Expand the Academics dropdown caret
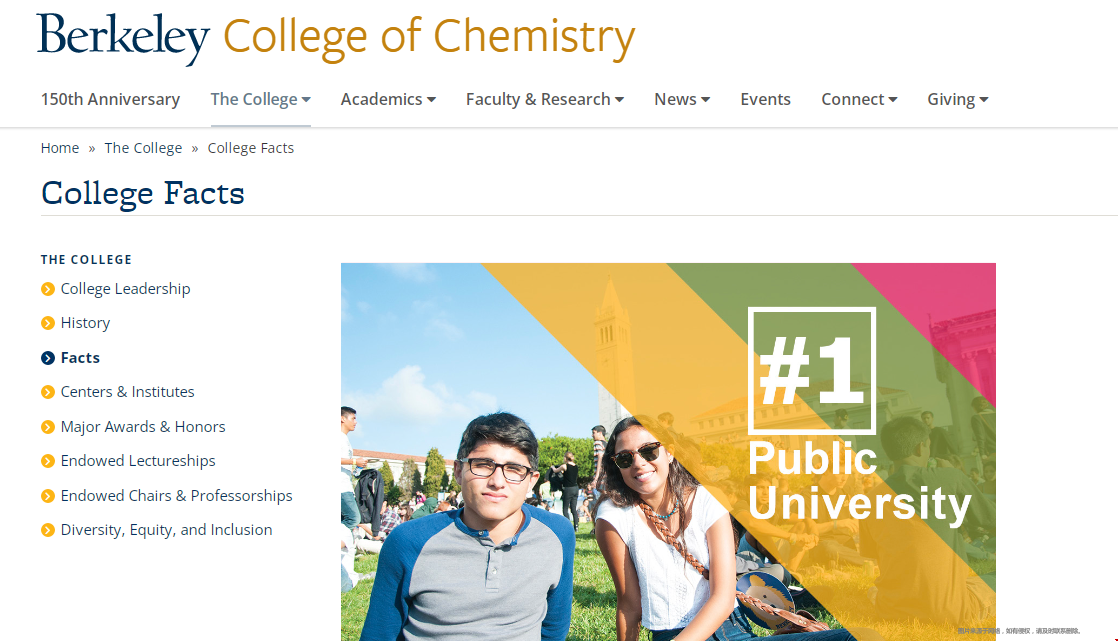1118x641 pixels. 431,100
